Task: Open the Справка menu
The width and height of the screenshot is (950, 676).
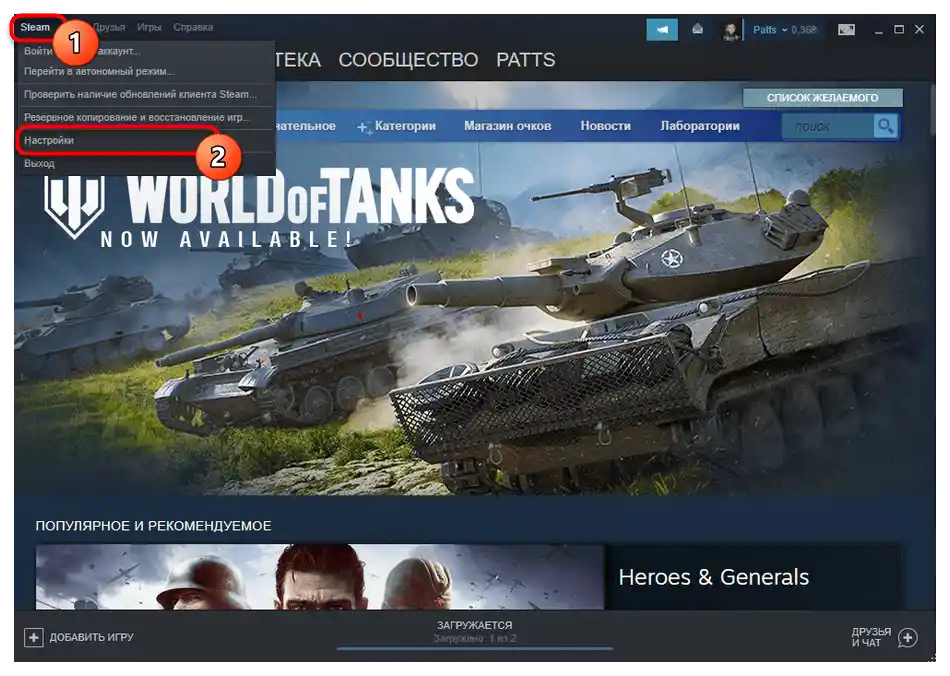Action: coord(193,27)
